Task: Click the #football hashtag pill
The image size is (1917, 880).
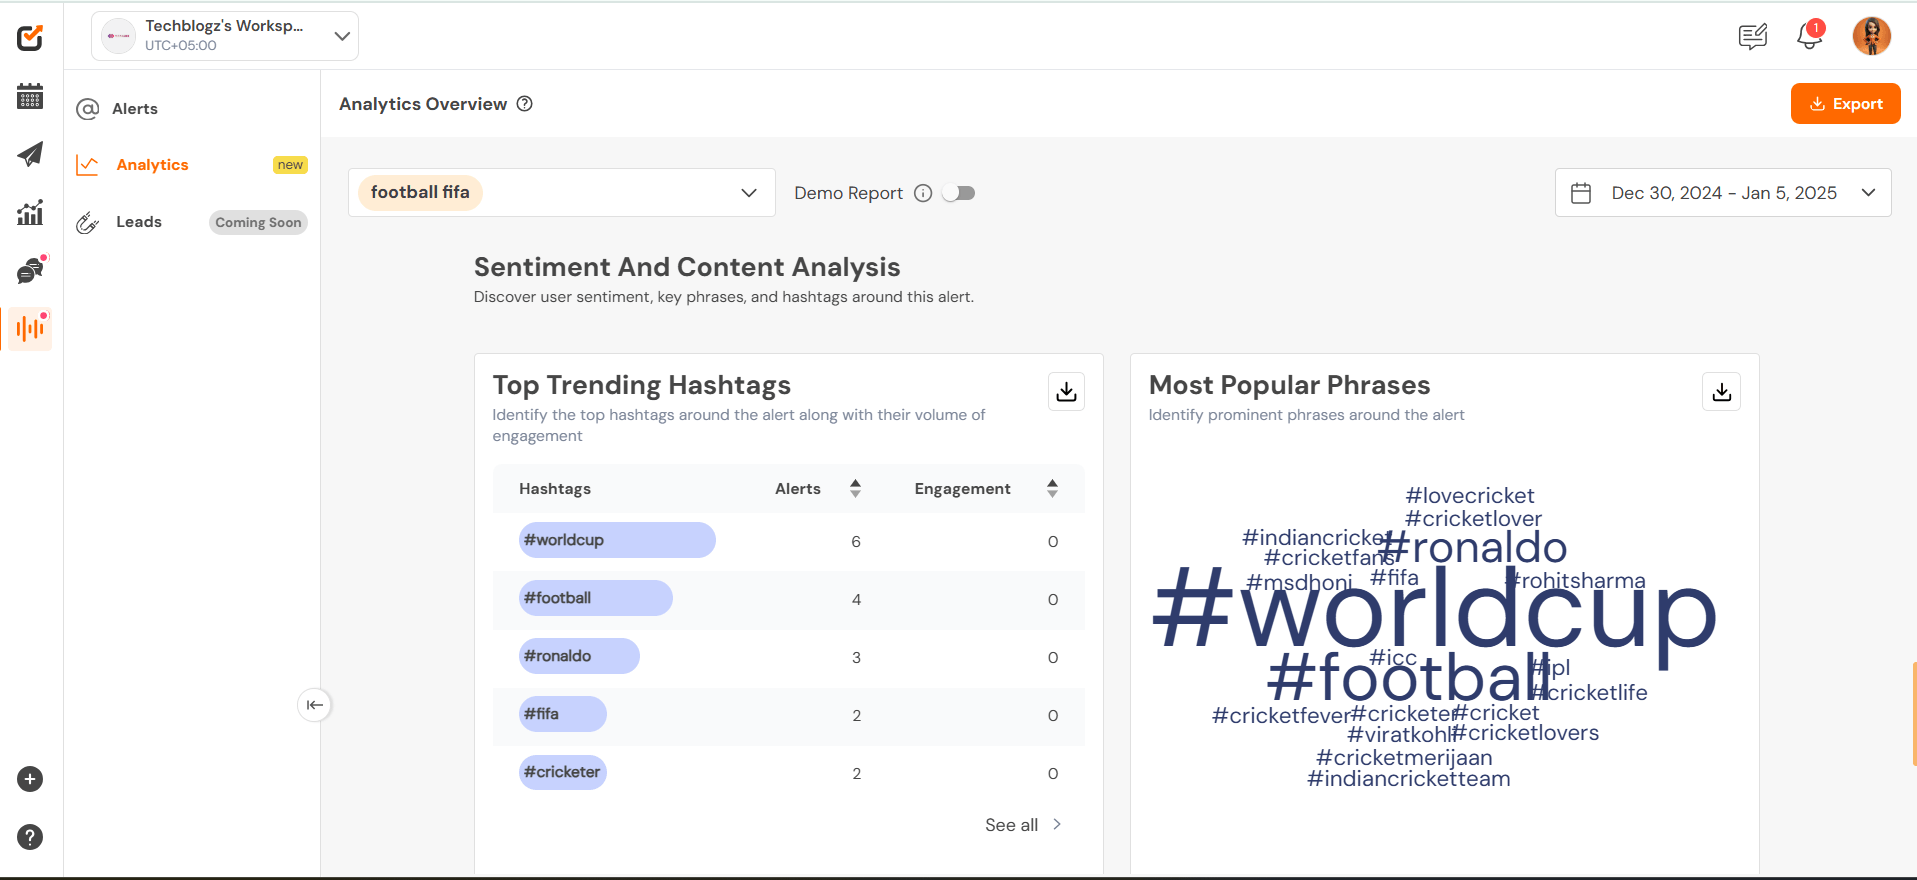Action: pyautogui.click(x=596, y=598)
